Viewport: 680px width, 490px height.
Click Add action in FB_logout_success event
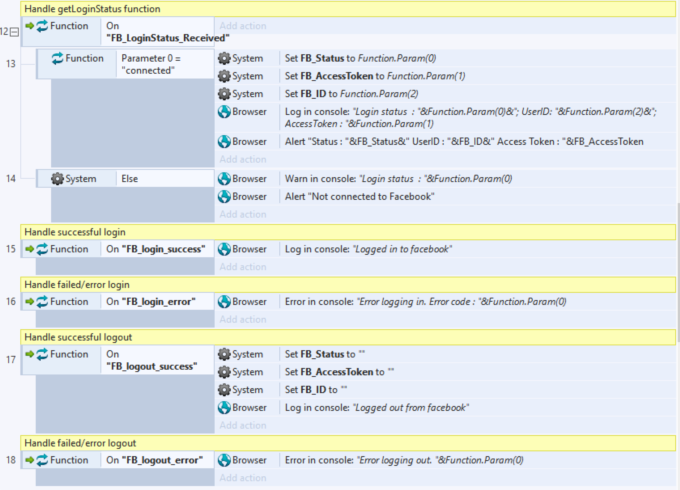coord(243,425)
